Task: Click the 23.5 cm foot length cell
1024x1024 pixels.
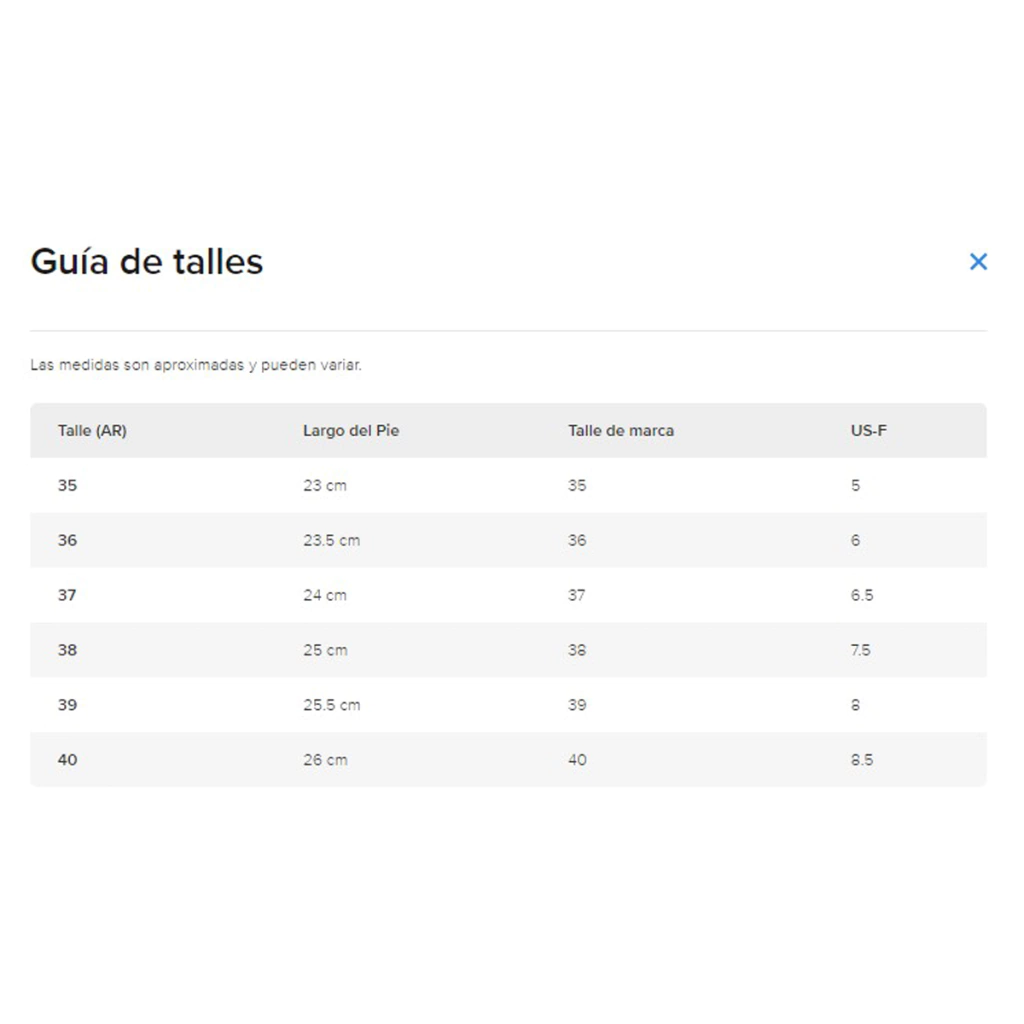Action: click(331, 541)
